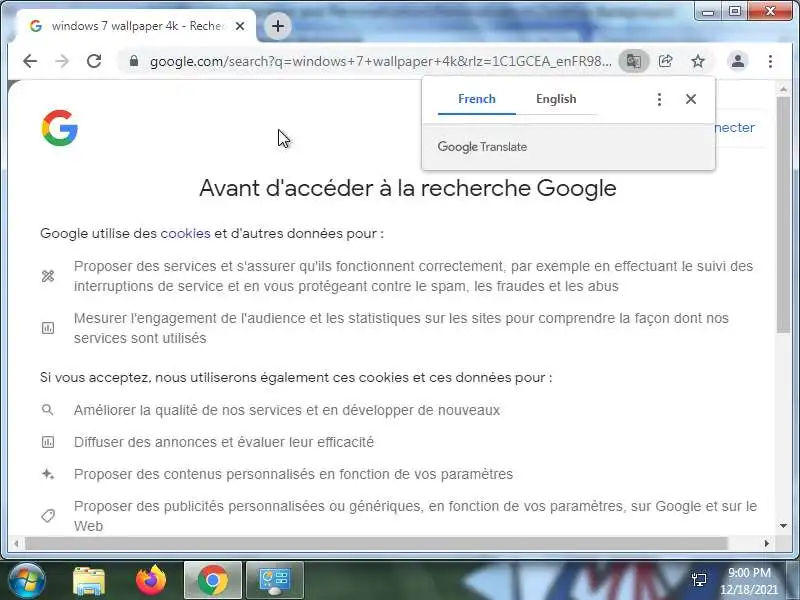Open translate popup options menu
Viewport: 800px width, 600px height.
[659, 99]
